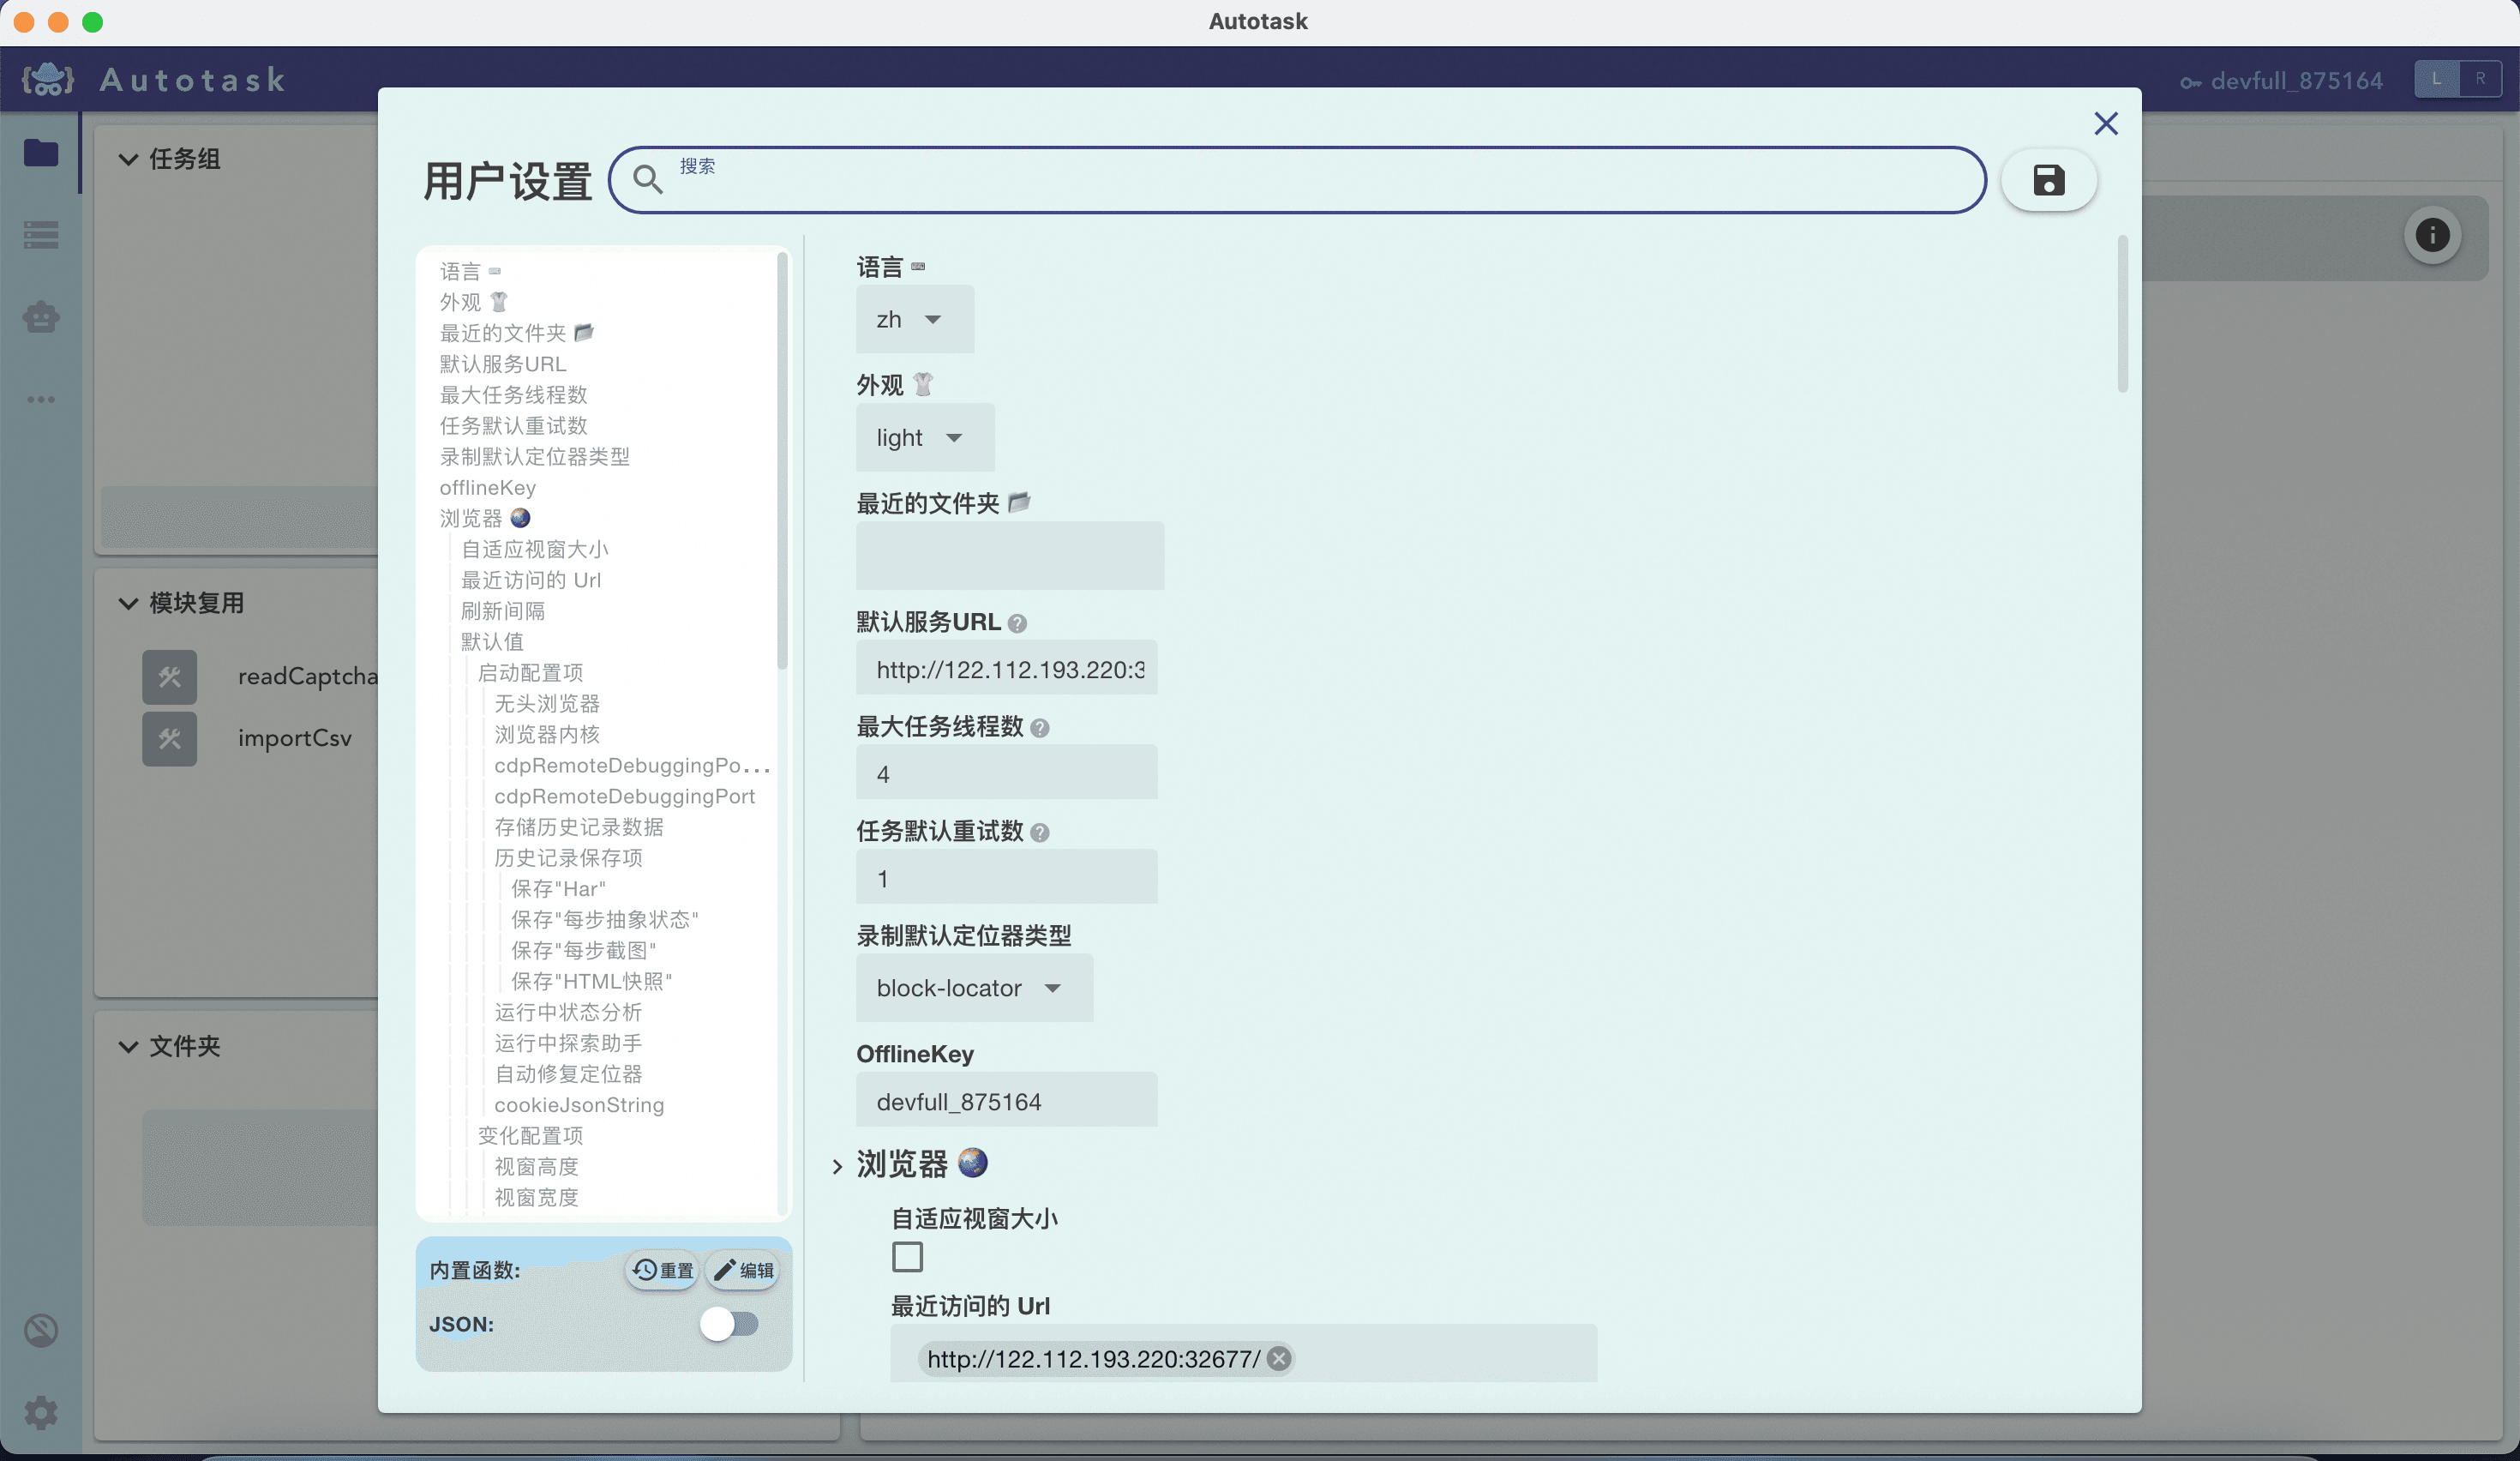Click the help icon beside 最大任务线程数
This screenshot has width=2520, height=1461.
pyautogui.click(x=1039, y=728)
